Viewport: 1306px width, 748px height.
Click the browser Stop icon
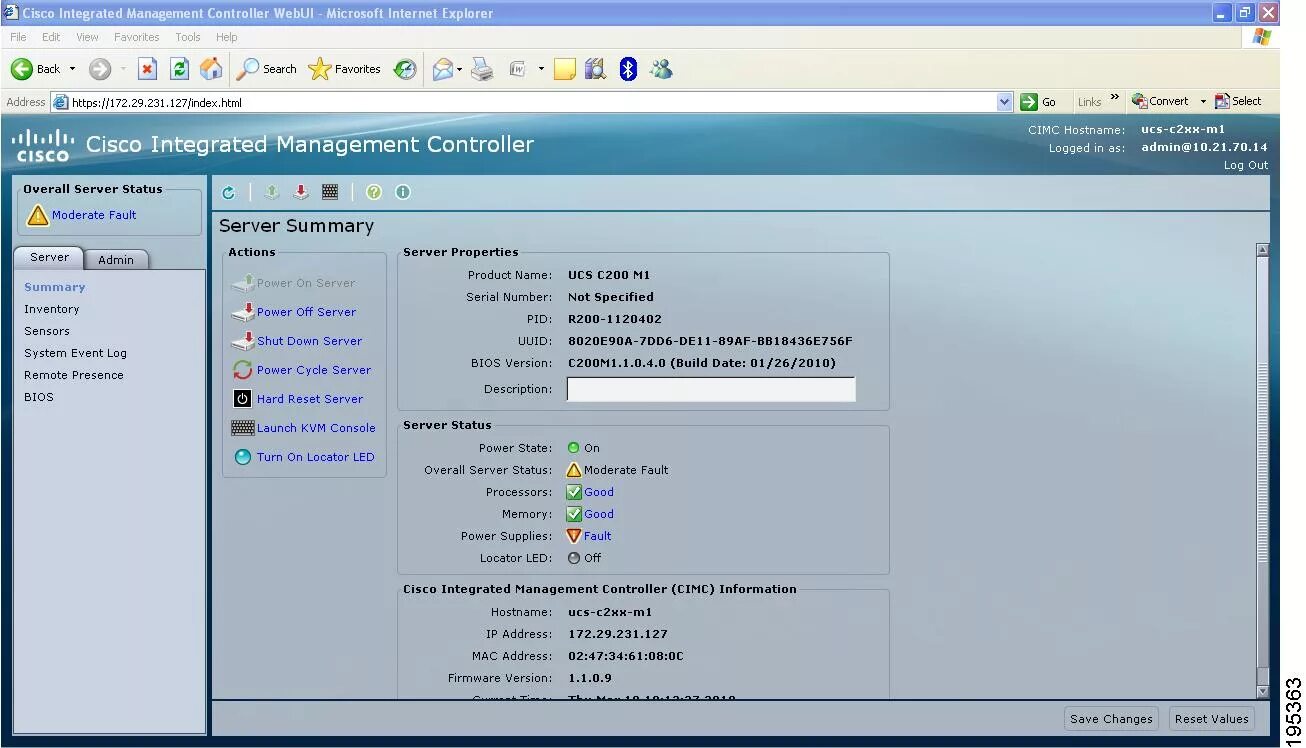[x=147, y=69]
